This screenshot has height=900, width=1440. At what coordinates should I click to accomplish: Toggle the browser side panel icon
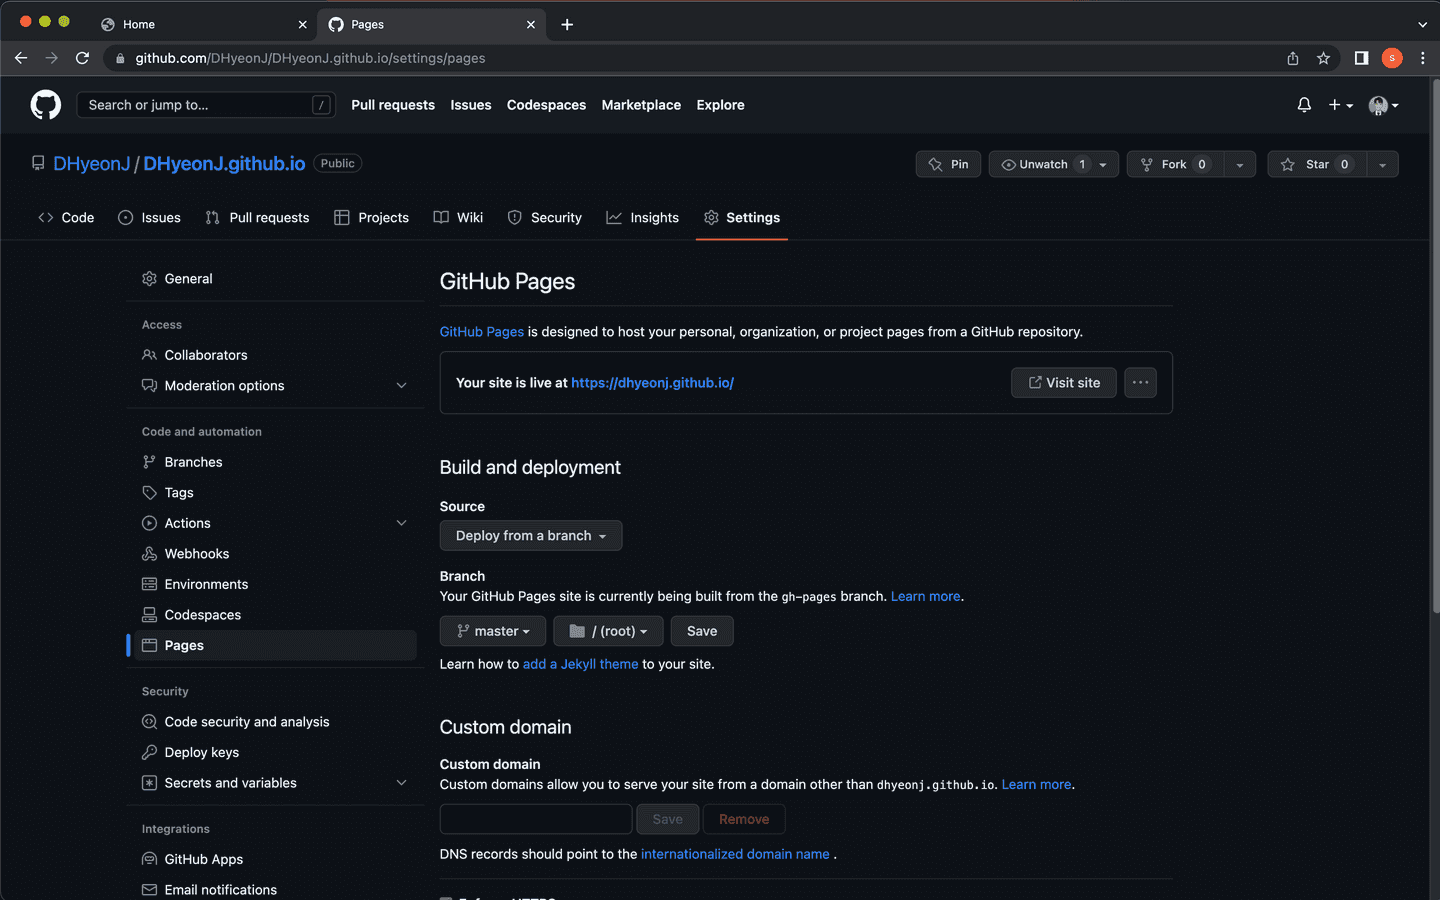tap(1361, 58)
